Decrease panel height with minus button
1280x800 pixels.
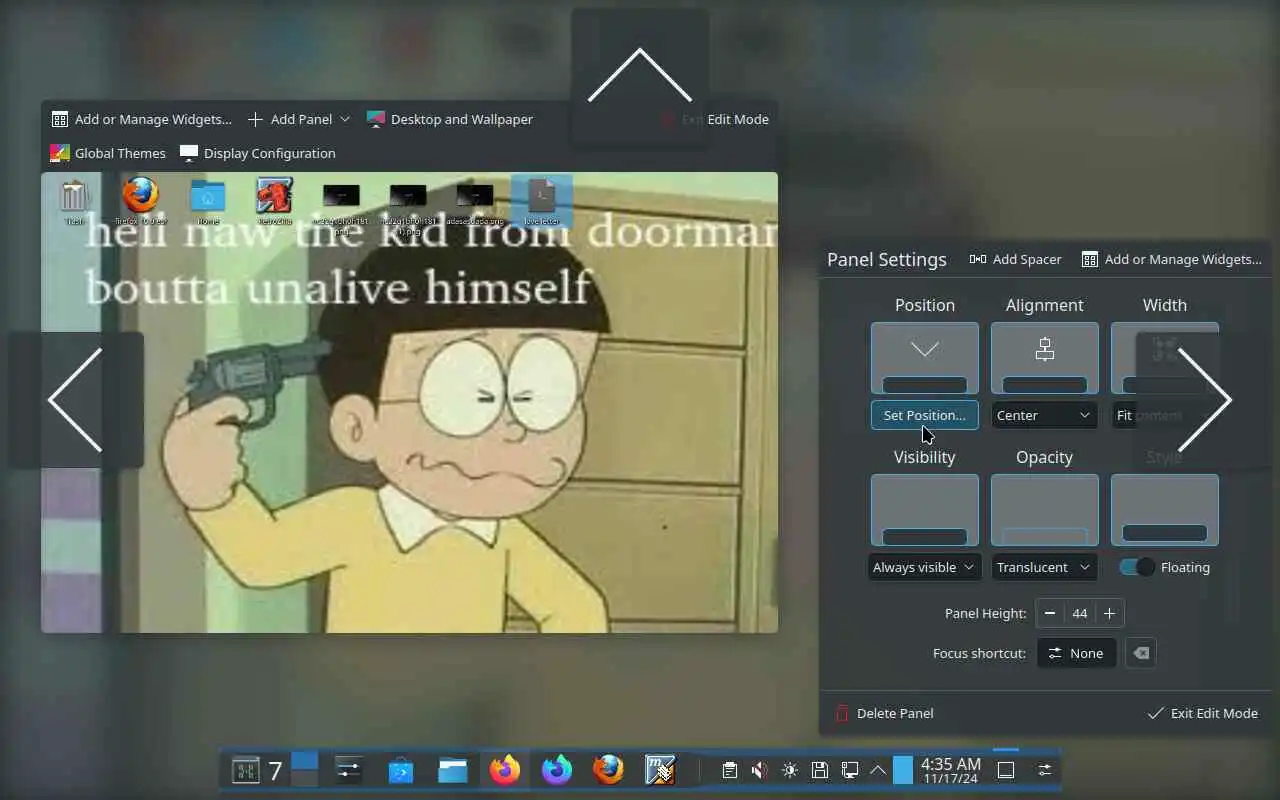coord(1050,613)
